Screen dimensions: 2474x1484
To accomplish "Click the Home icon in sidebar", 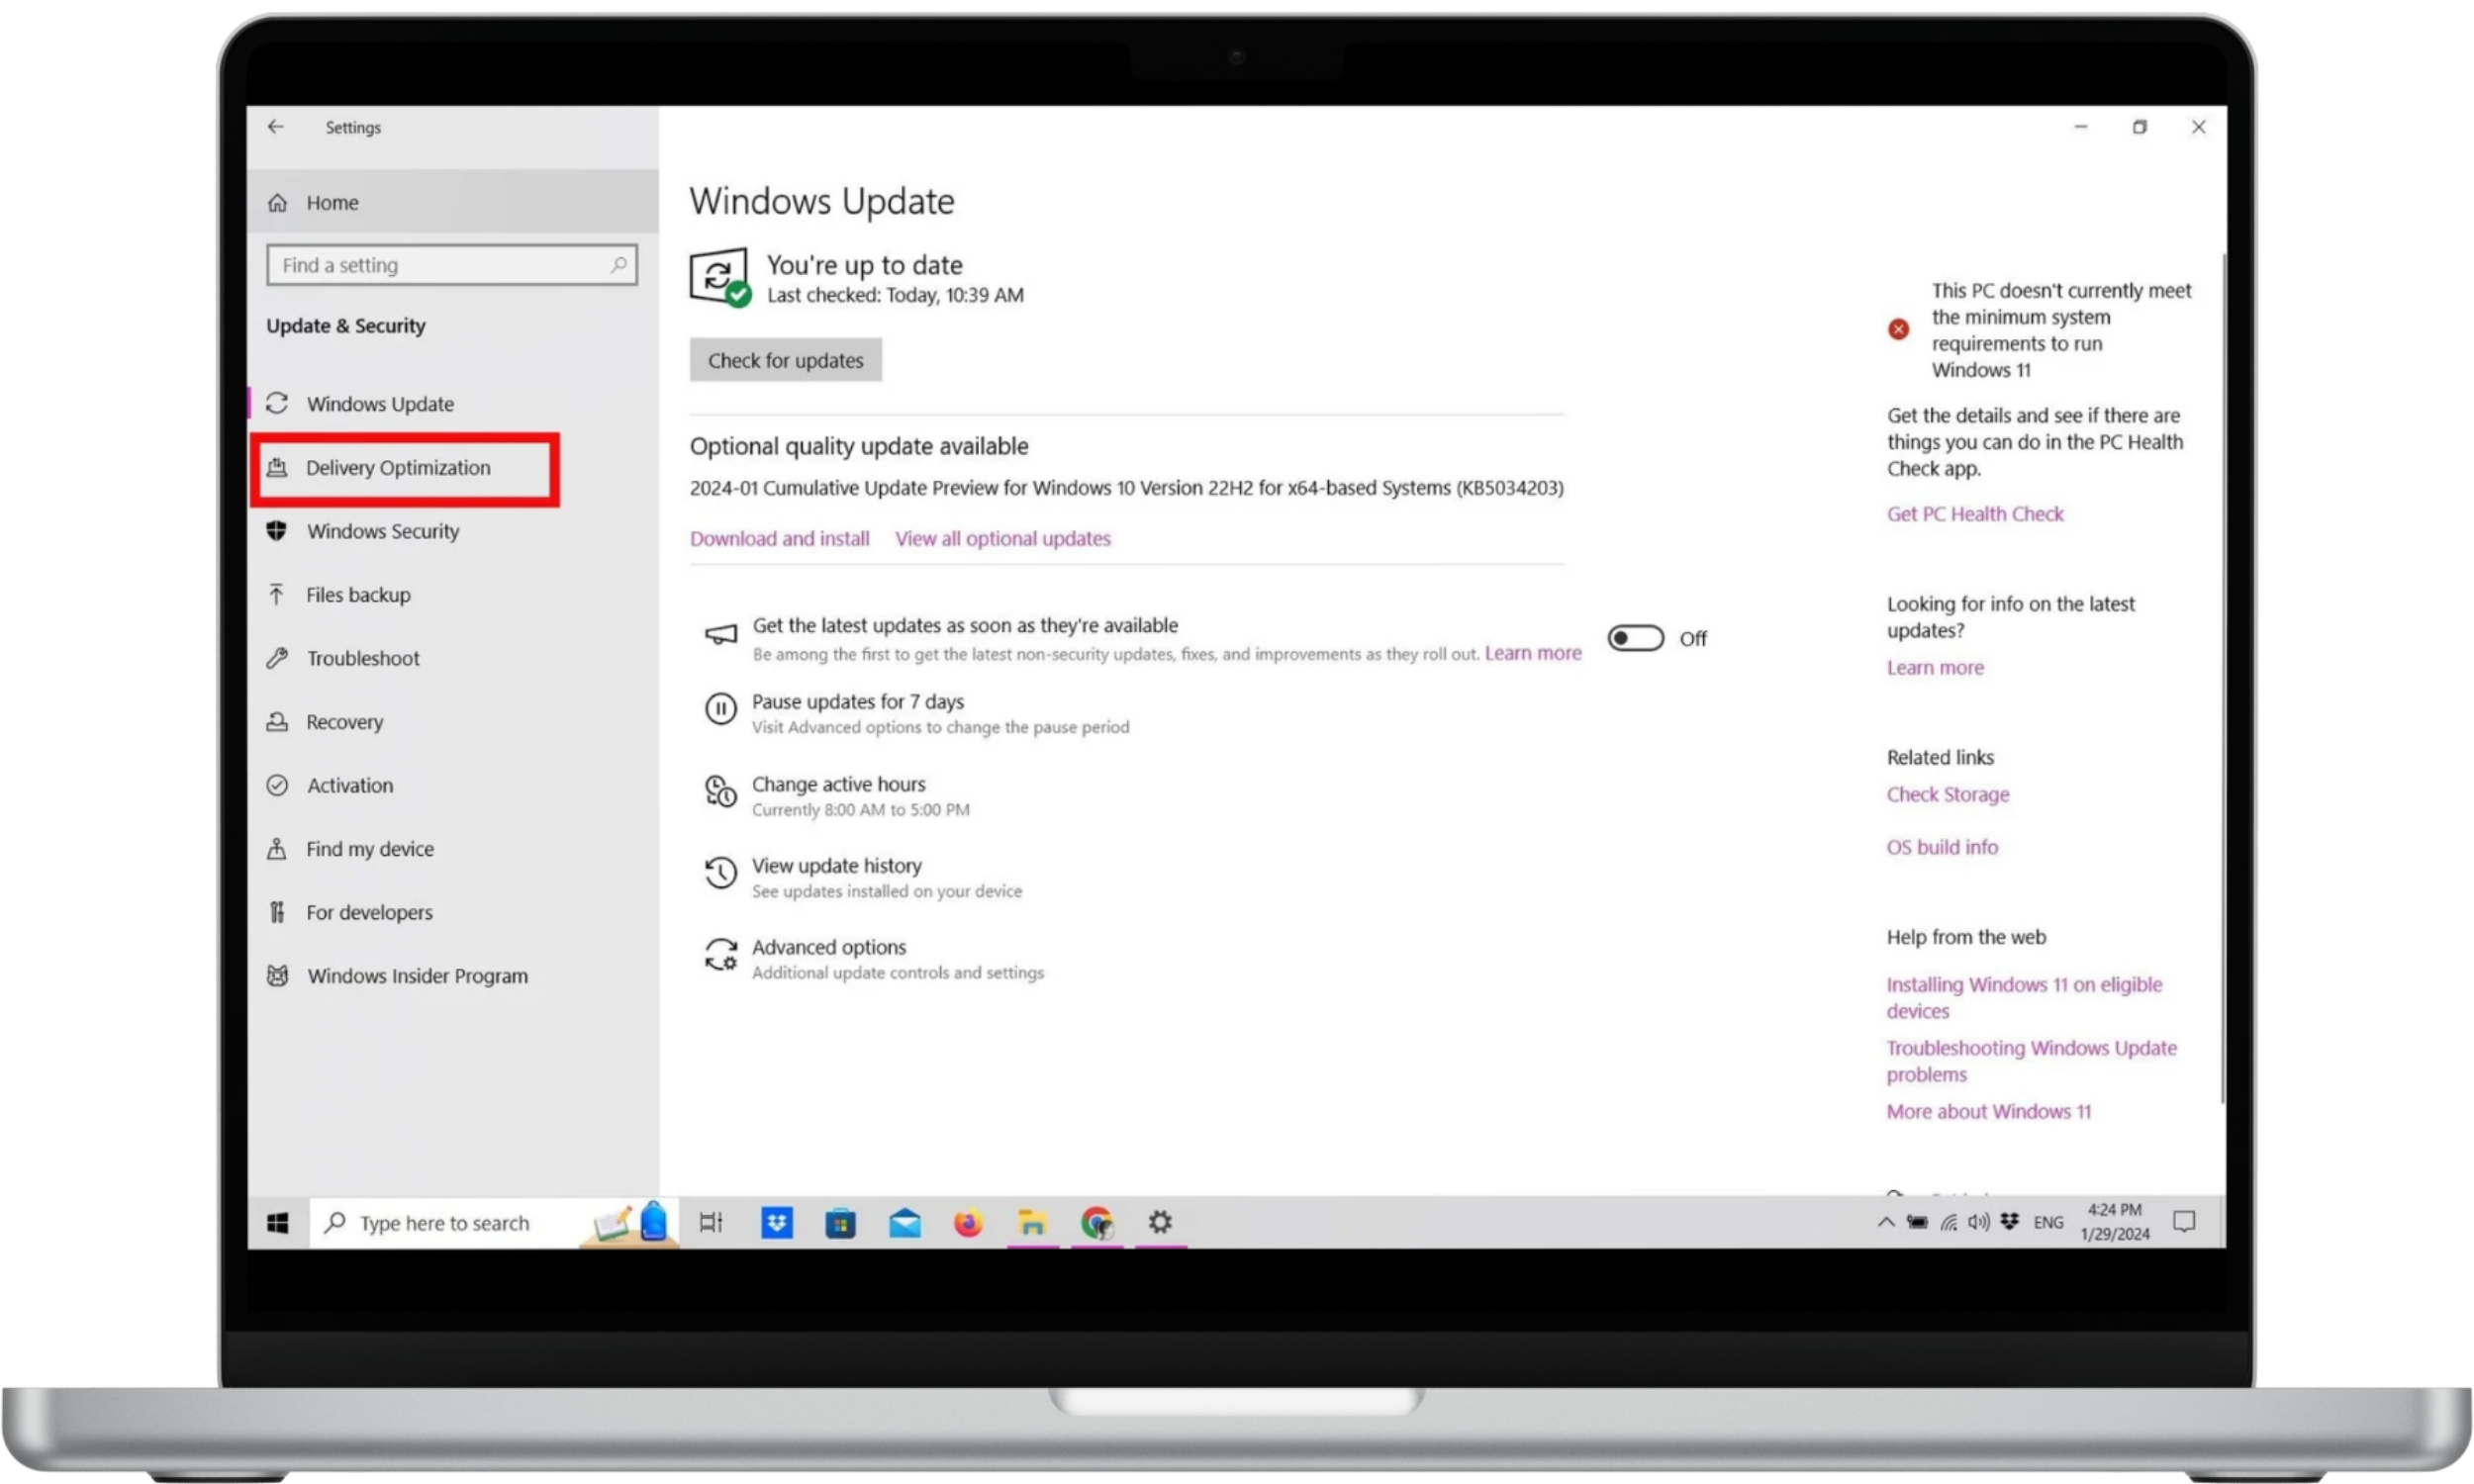I will 278,203.
